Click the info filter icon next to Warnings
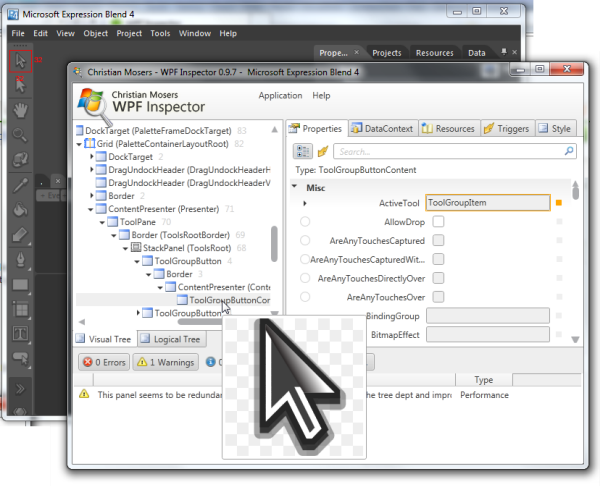Viewport: 600px width, 486px height. tap(210, 362)
